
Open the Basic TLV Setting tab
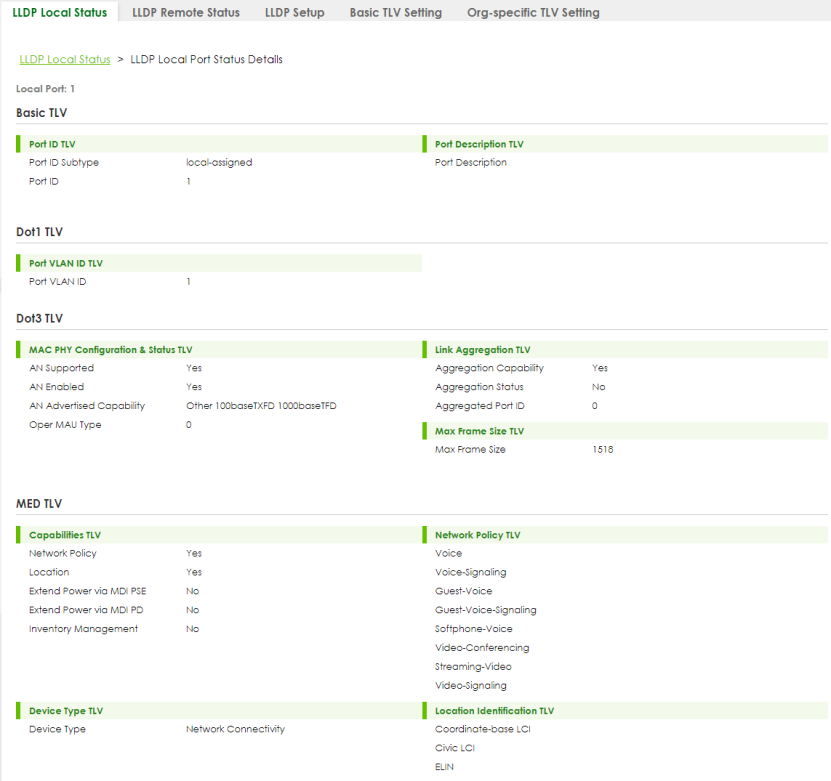point(395,13)
